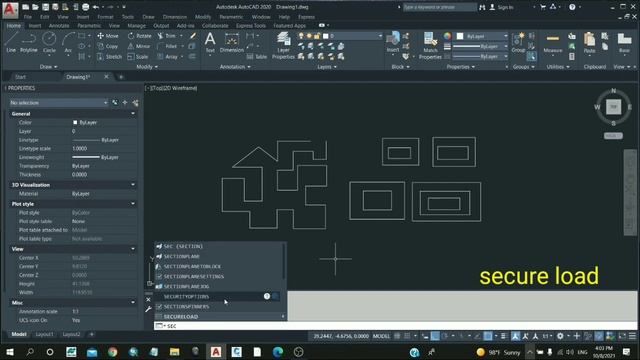This screenshot has height=360, width=640.
Task: Expand the Modify panel flyout
Action: click(x=147, y=67)
